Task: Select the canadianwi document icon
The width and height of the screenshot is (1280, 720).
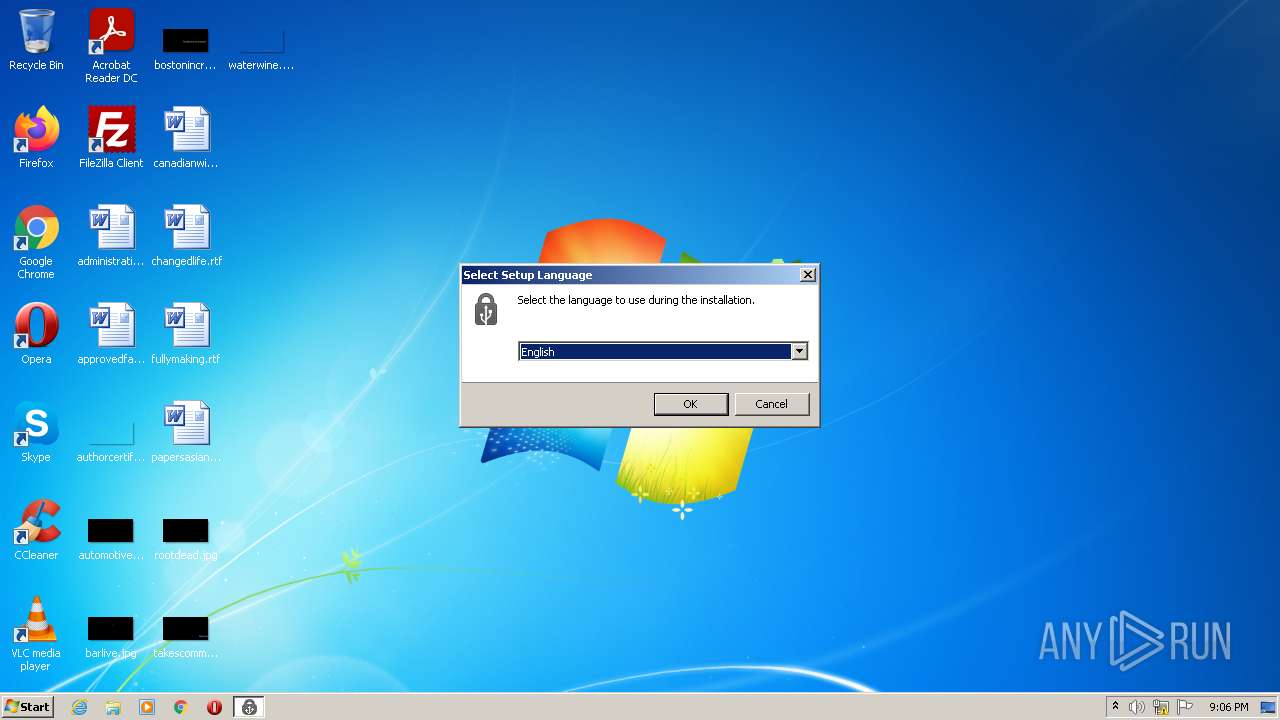Action: pyautogui.click(x=186, y=138)
